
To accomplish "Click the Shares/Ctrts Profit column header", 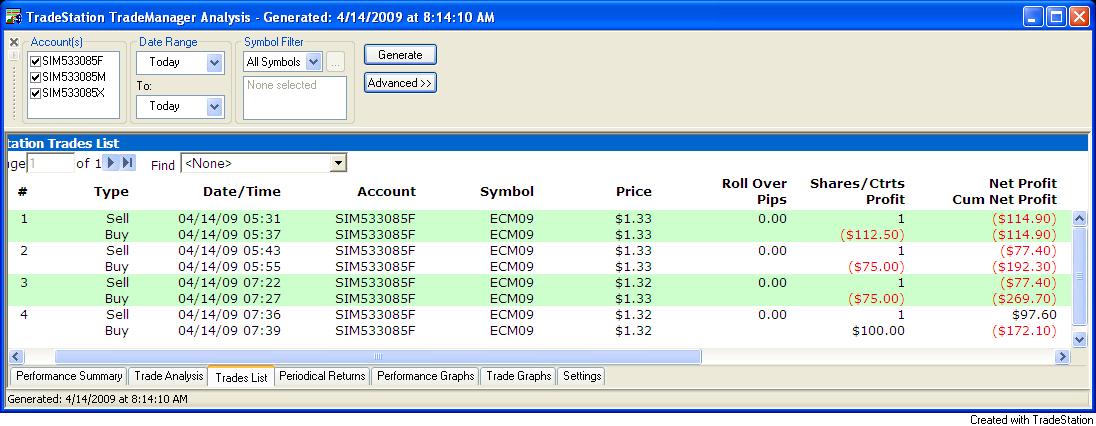I will tap(857, 192).
